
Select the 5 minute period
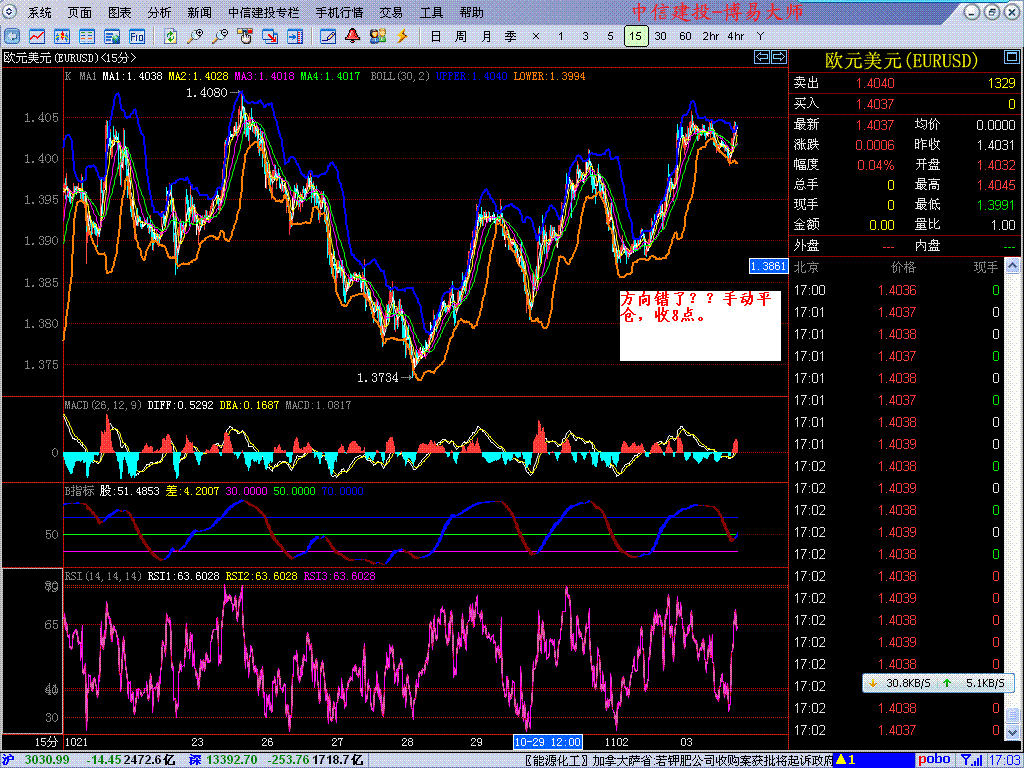610,36
